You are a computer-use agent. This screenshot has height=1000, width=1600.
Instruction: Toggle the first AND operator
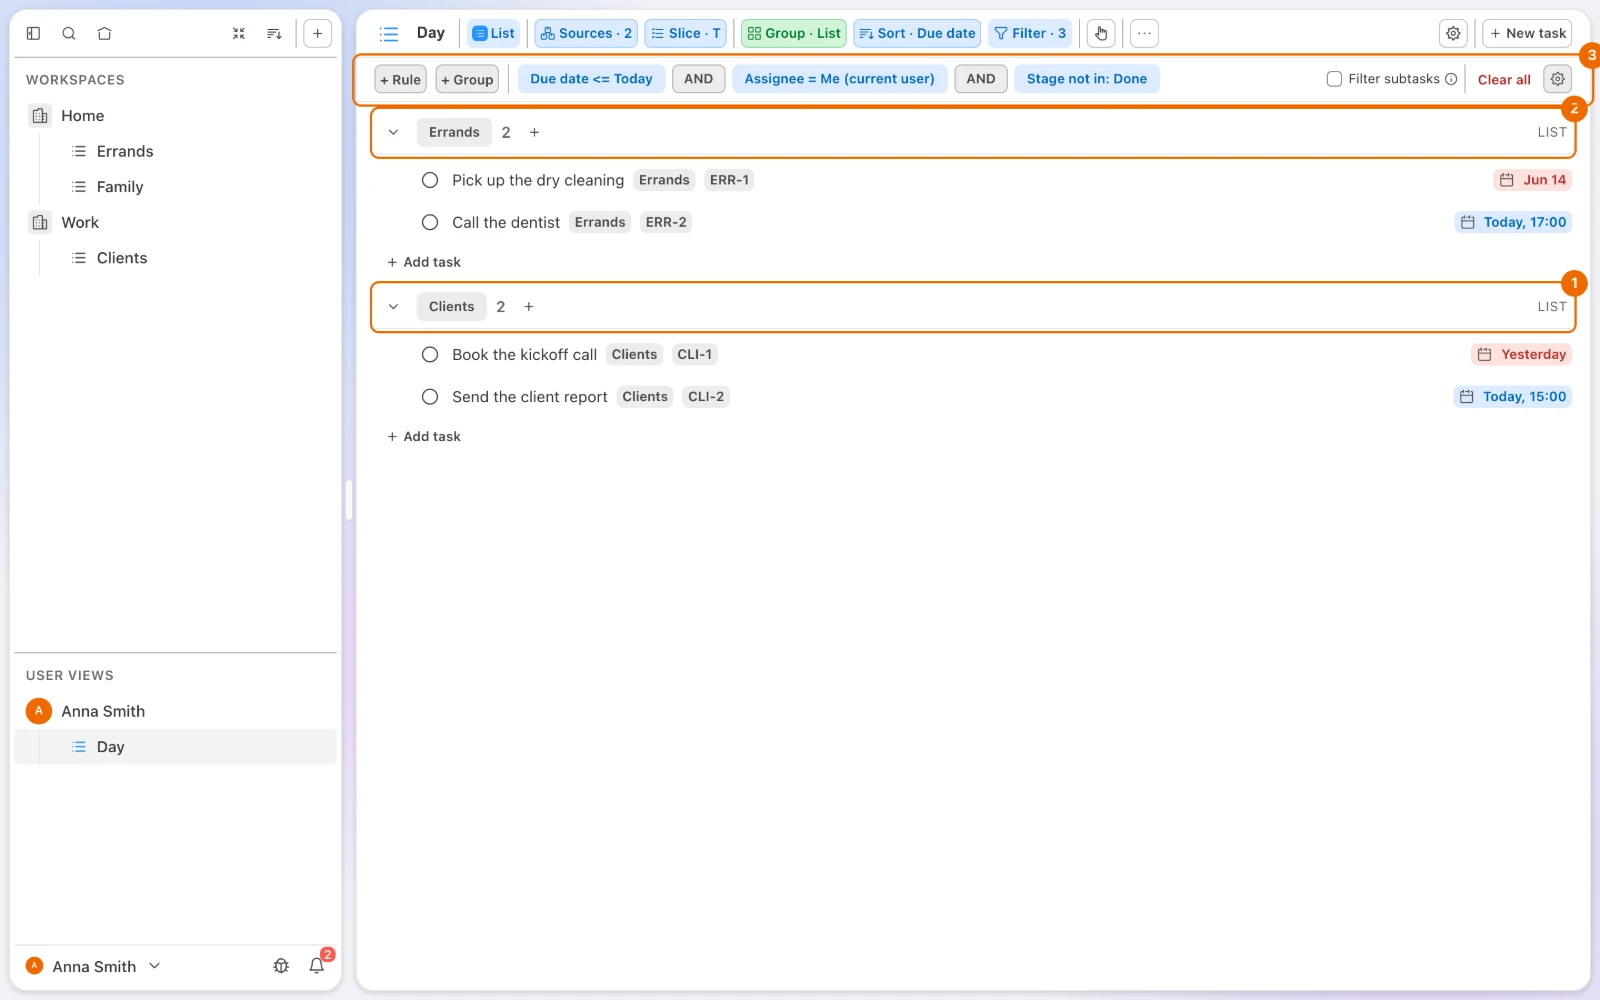click(698, 79)
